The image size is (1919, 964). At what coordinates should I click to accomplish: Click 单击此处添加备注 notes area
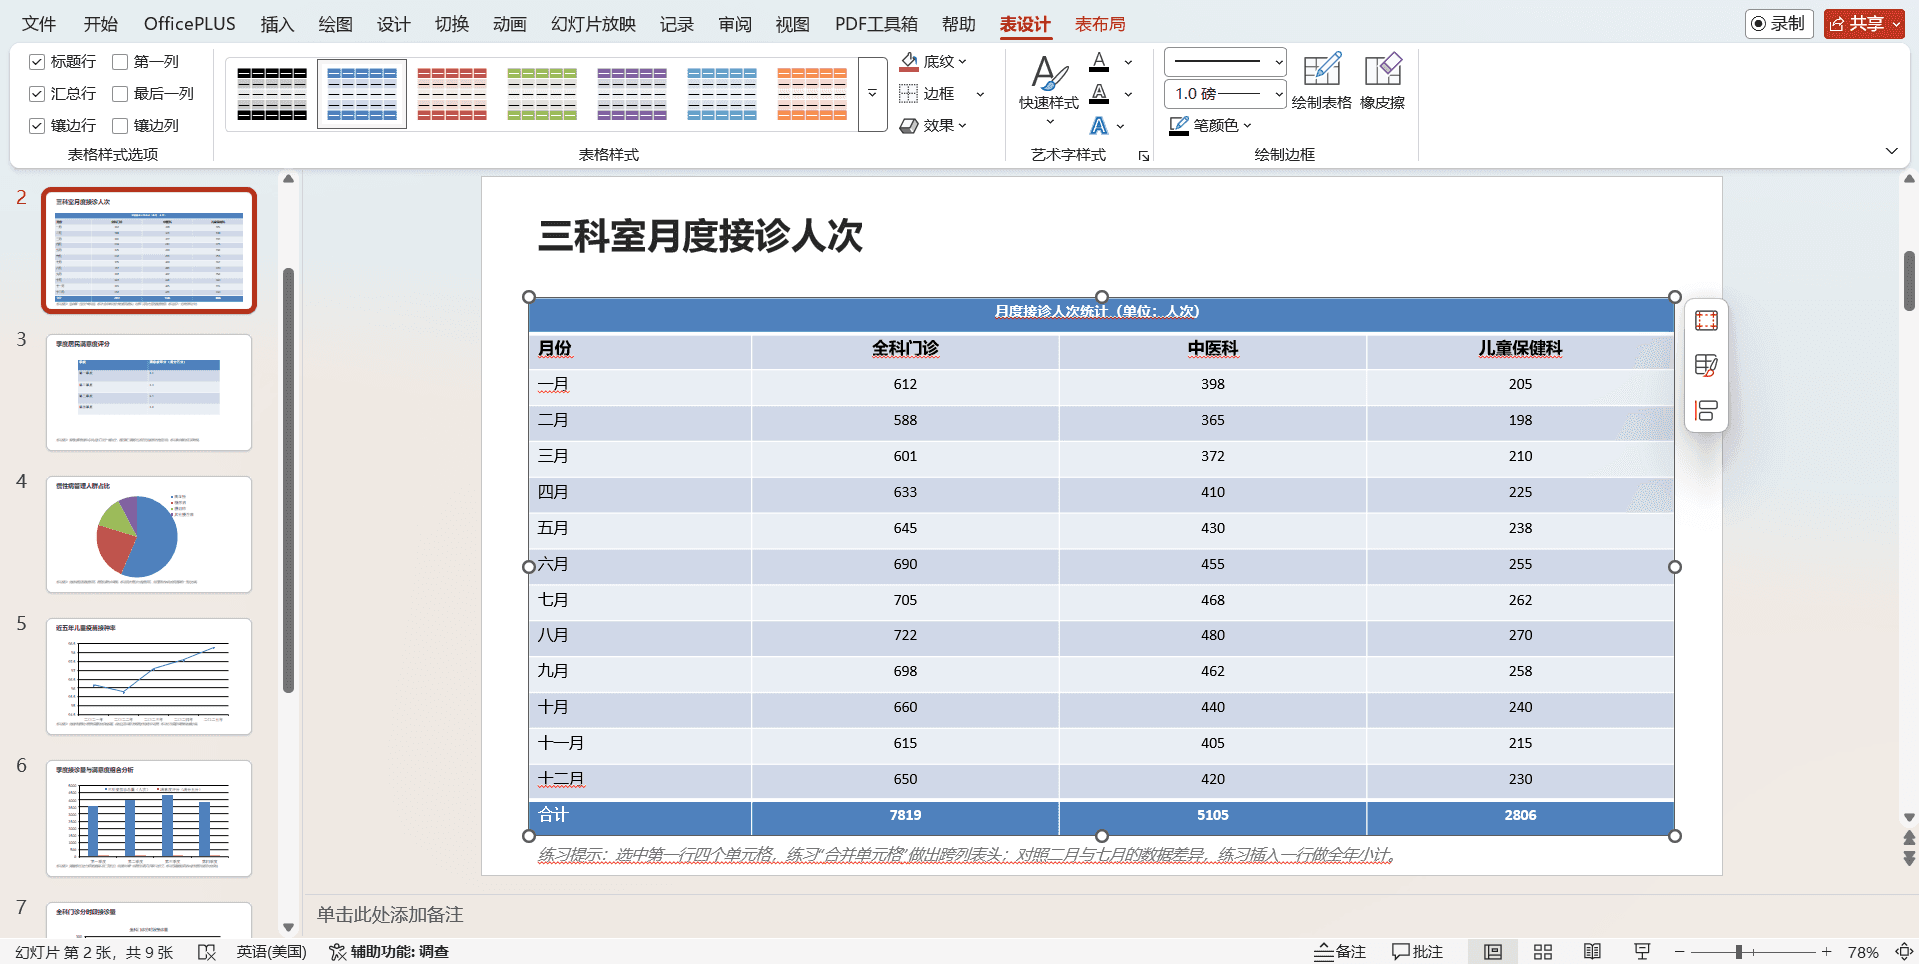390,914
